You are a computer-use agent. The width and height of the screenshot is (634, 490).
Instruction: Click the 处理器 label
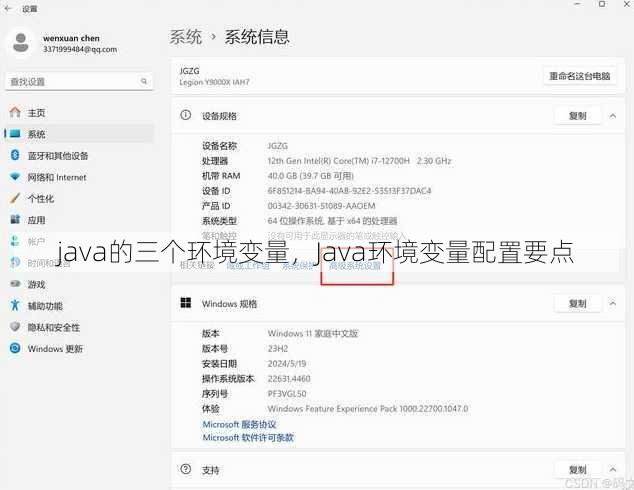(215, 161)
